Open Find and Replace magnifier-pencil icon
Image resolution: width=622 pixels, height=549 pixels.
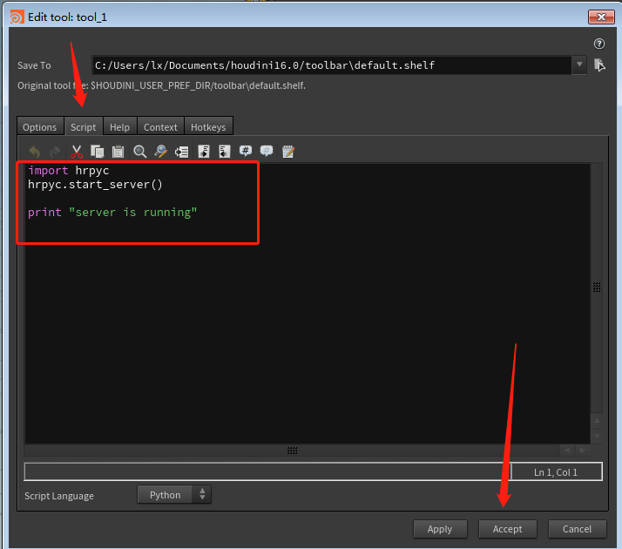point(161,152)
